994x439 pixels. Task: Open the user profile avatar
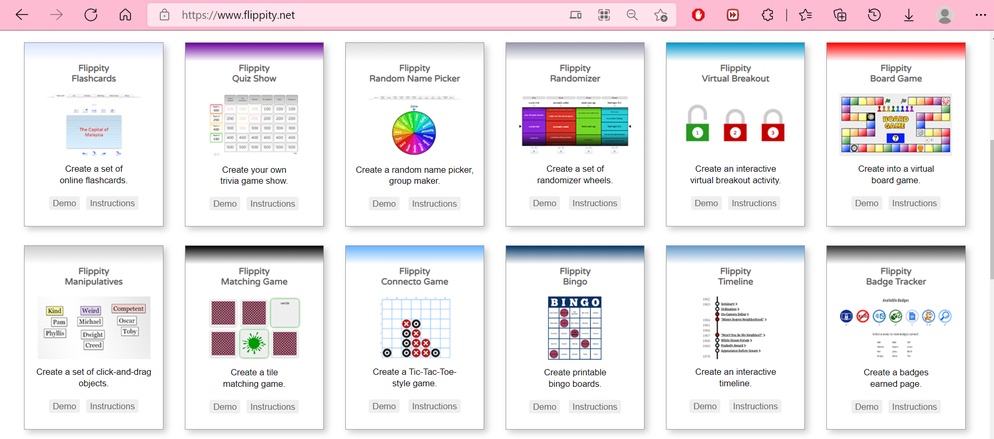pos(945,15)
